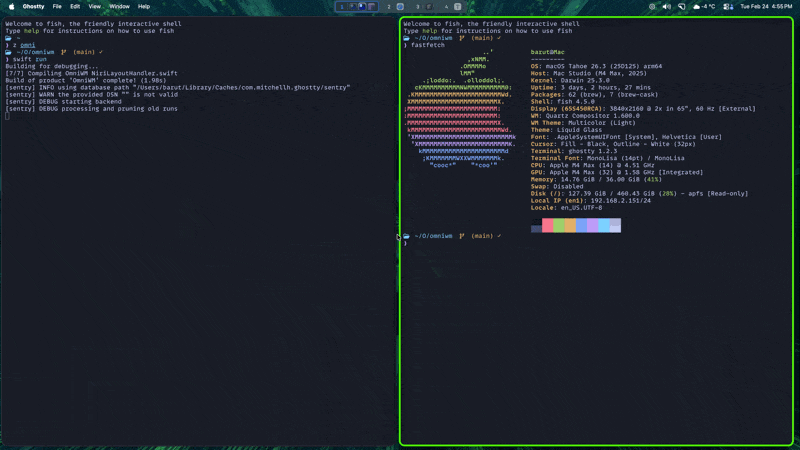Viewport: 800px width, 450px height.
Task: Click the 'Packages: 62 (brew)' line
Action: 594,94
